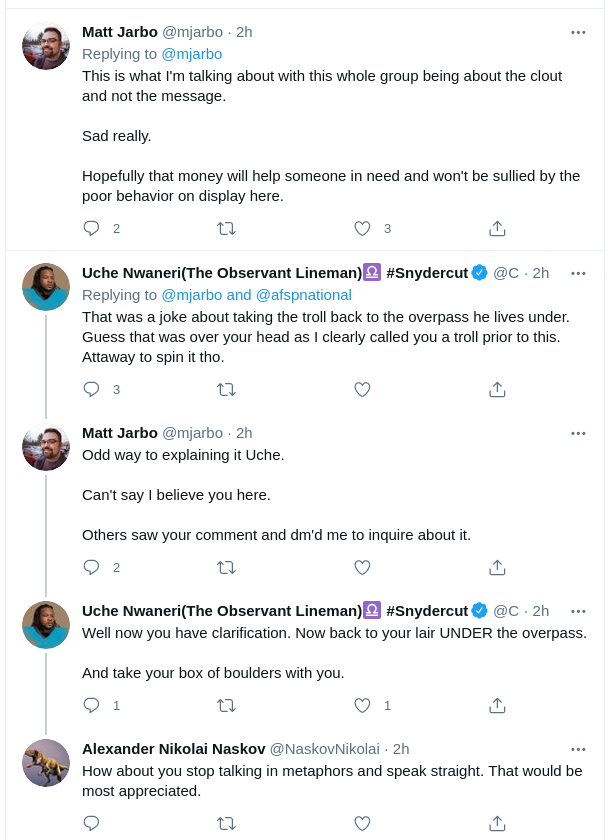The height and width of the screenshot is (840, 610).
Task: Retweet Alexander Naskov's metaphors tweet
Action: [227, 823]
